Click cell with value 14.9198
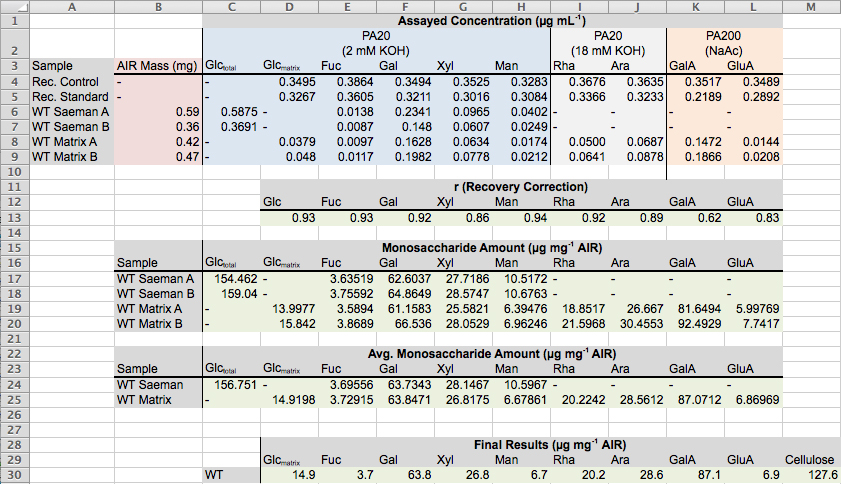The height and width of the screenshot is (484, 841). pyautogui.click(x=290, y=400)
